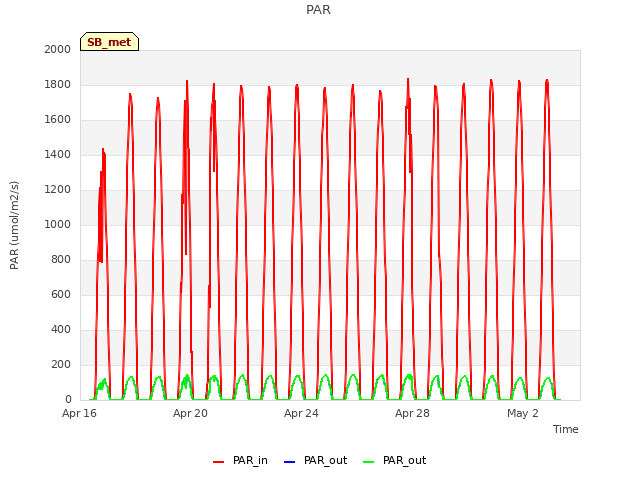This screenshot has height=480, width=640.
Task: Click the green PAR_out legend swatch
Action: click(369, 462)
